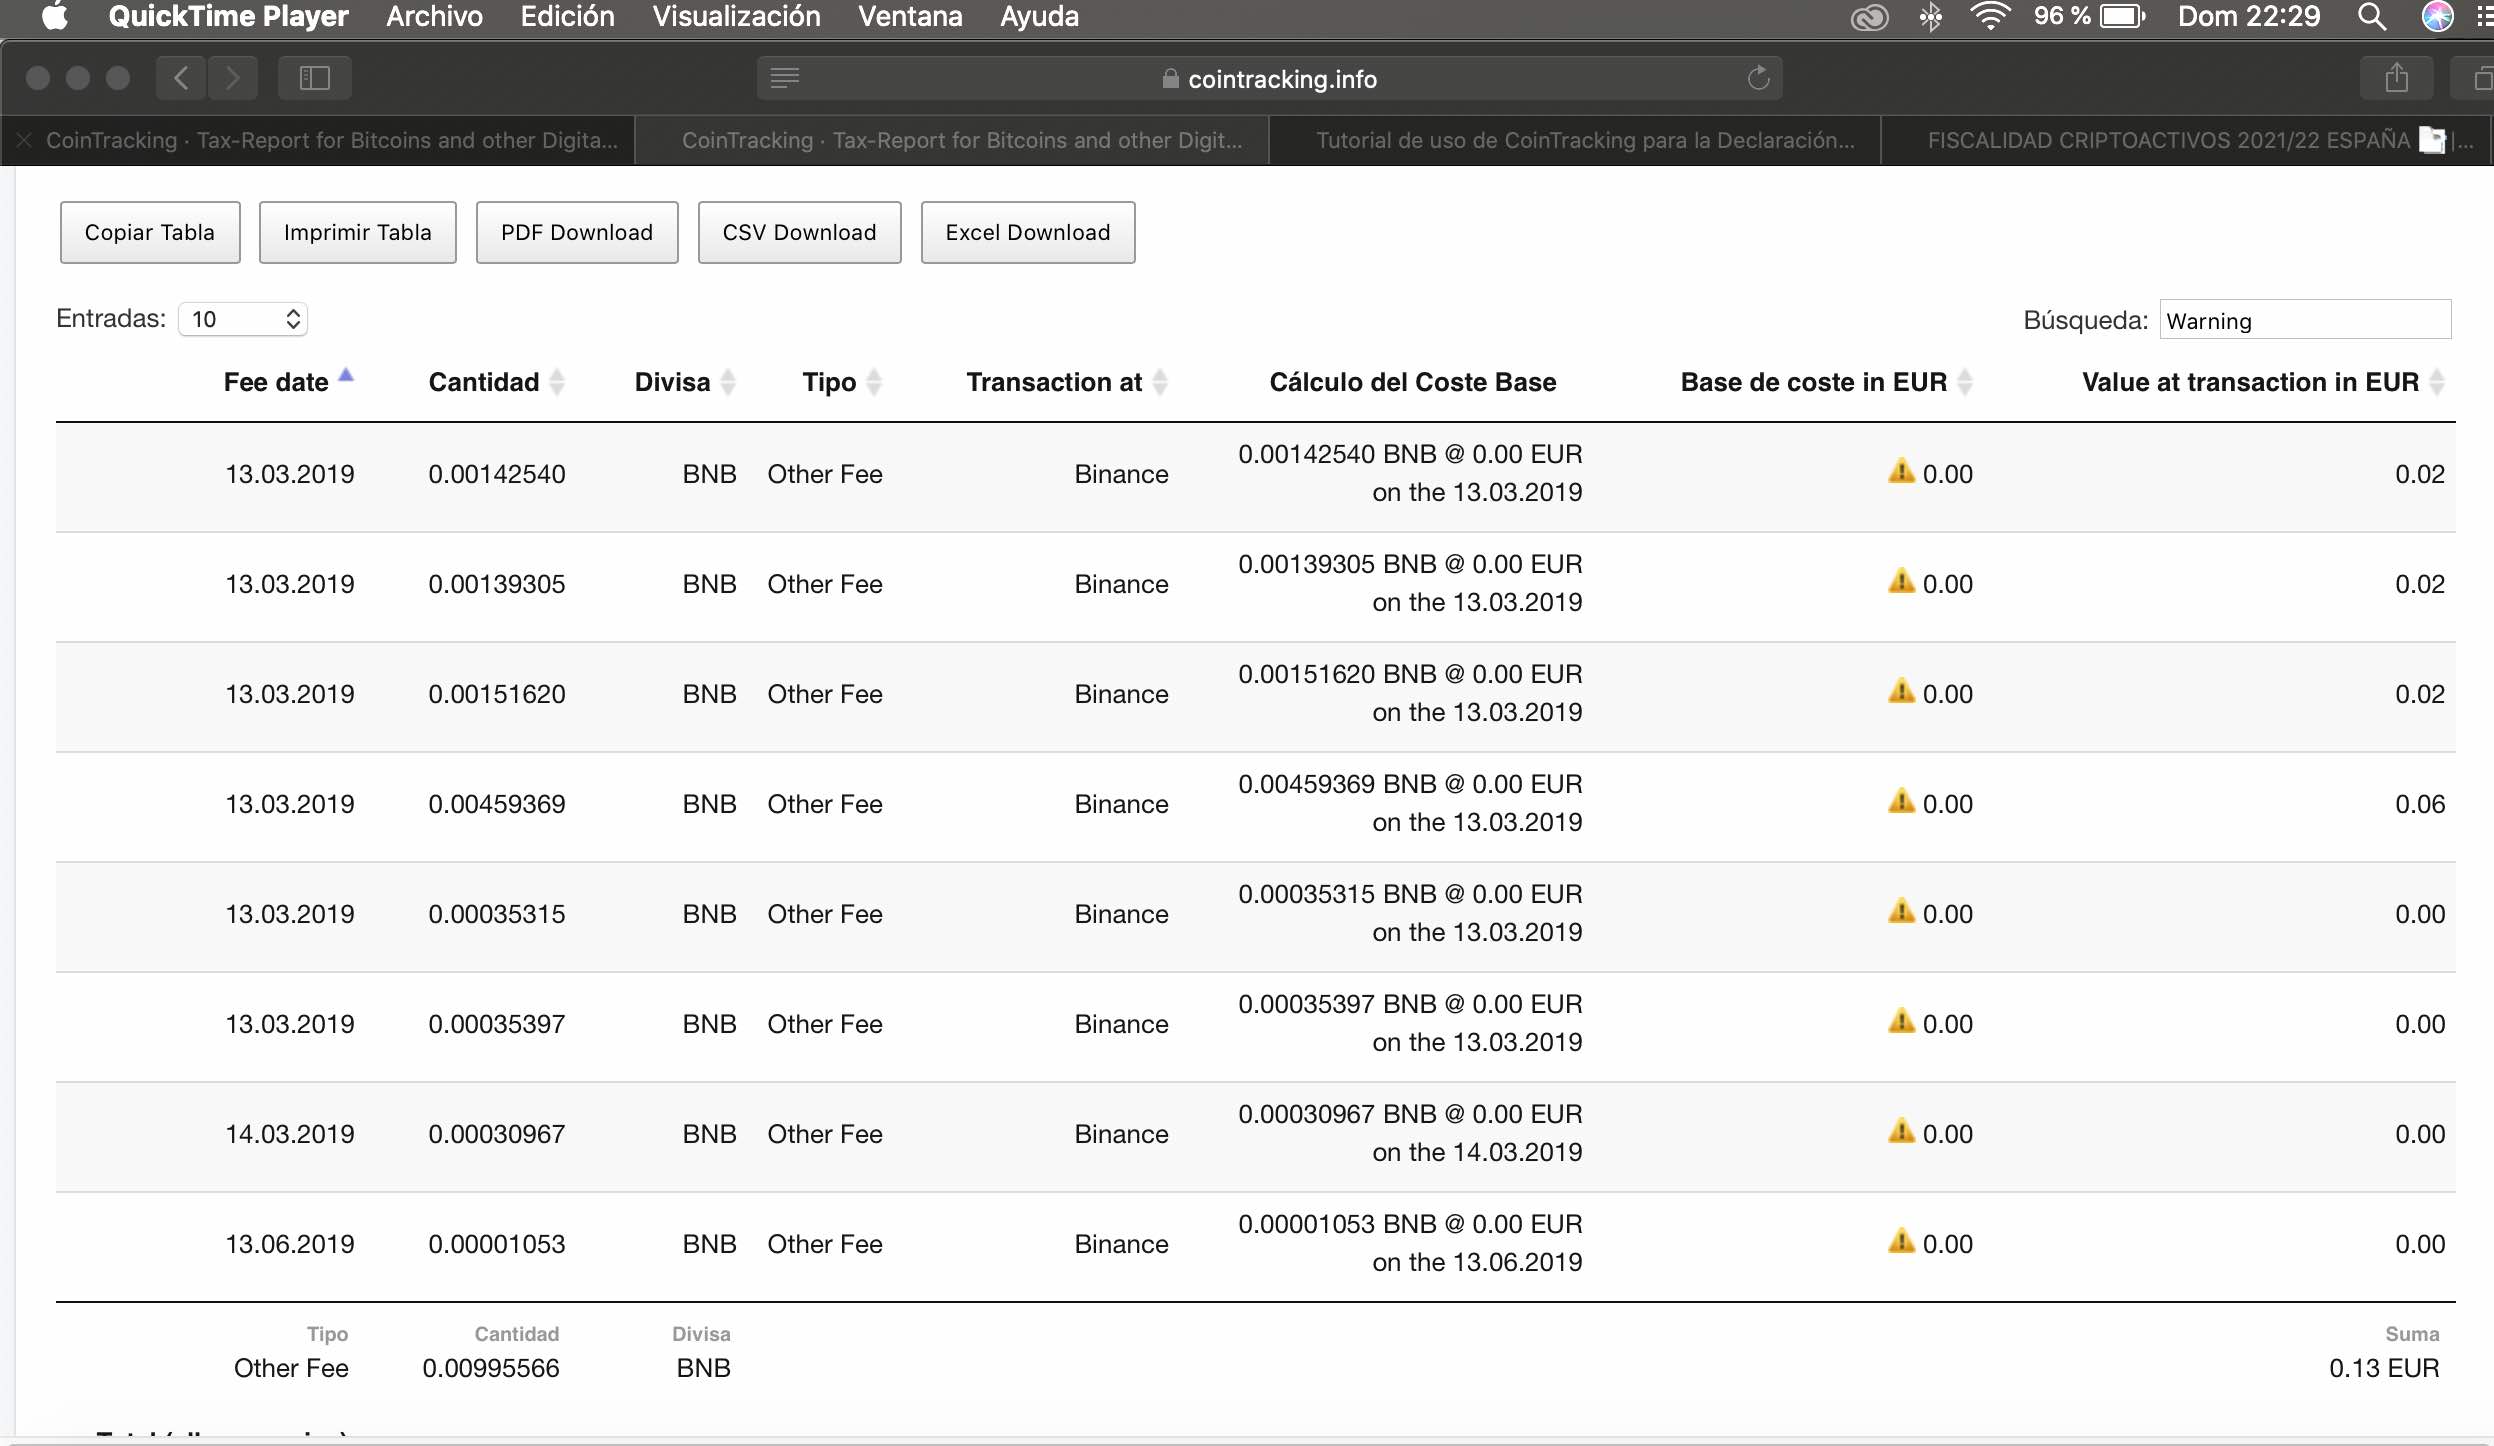Click warning icon in 0.00139305 BNB row
This screenshot has width=2494, height=1446.
pos(1901,581)
